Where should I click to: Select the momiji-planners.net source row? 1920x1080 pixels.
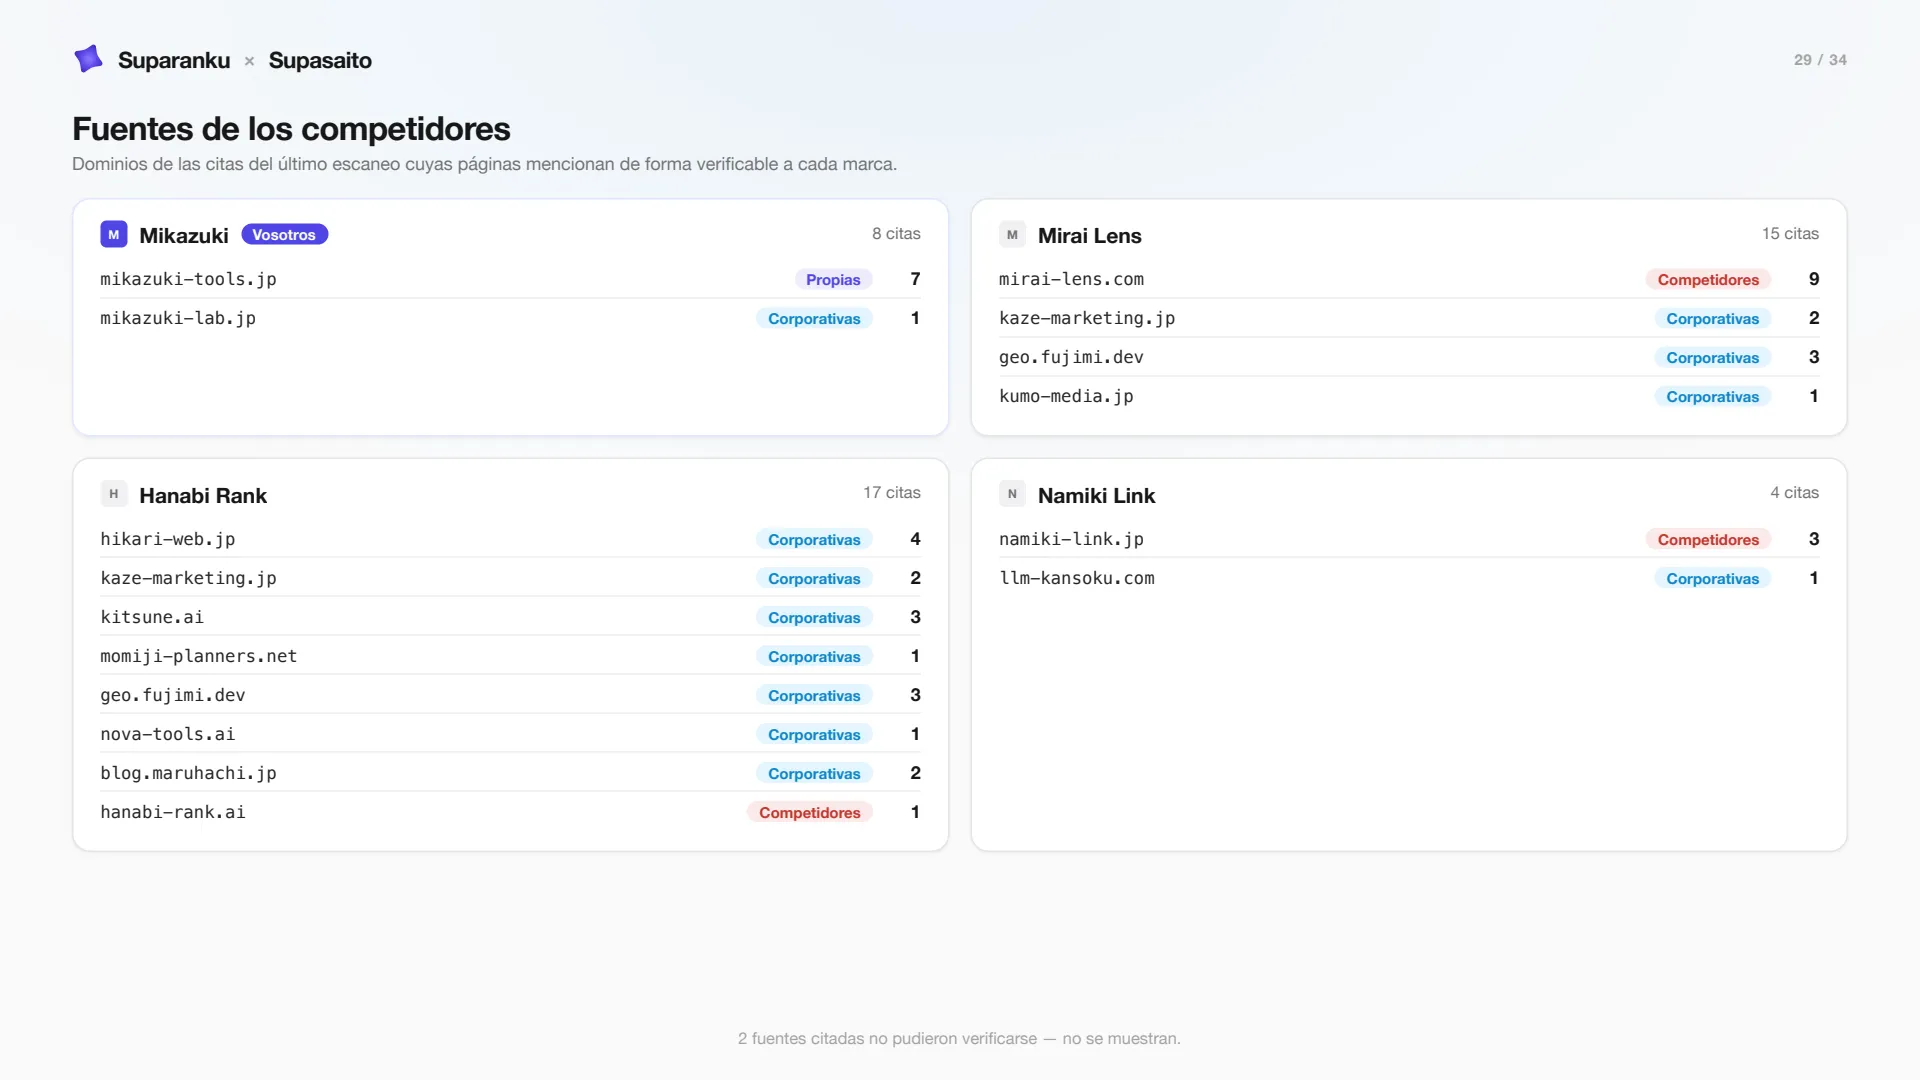510,656
